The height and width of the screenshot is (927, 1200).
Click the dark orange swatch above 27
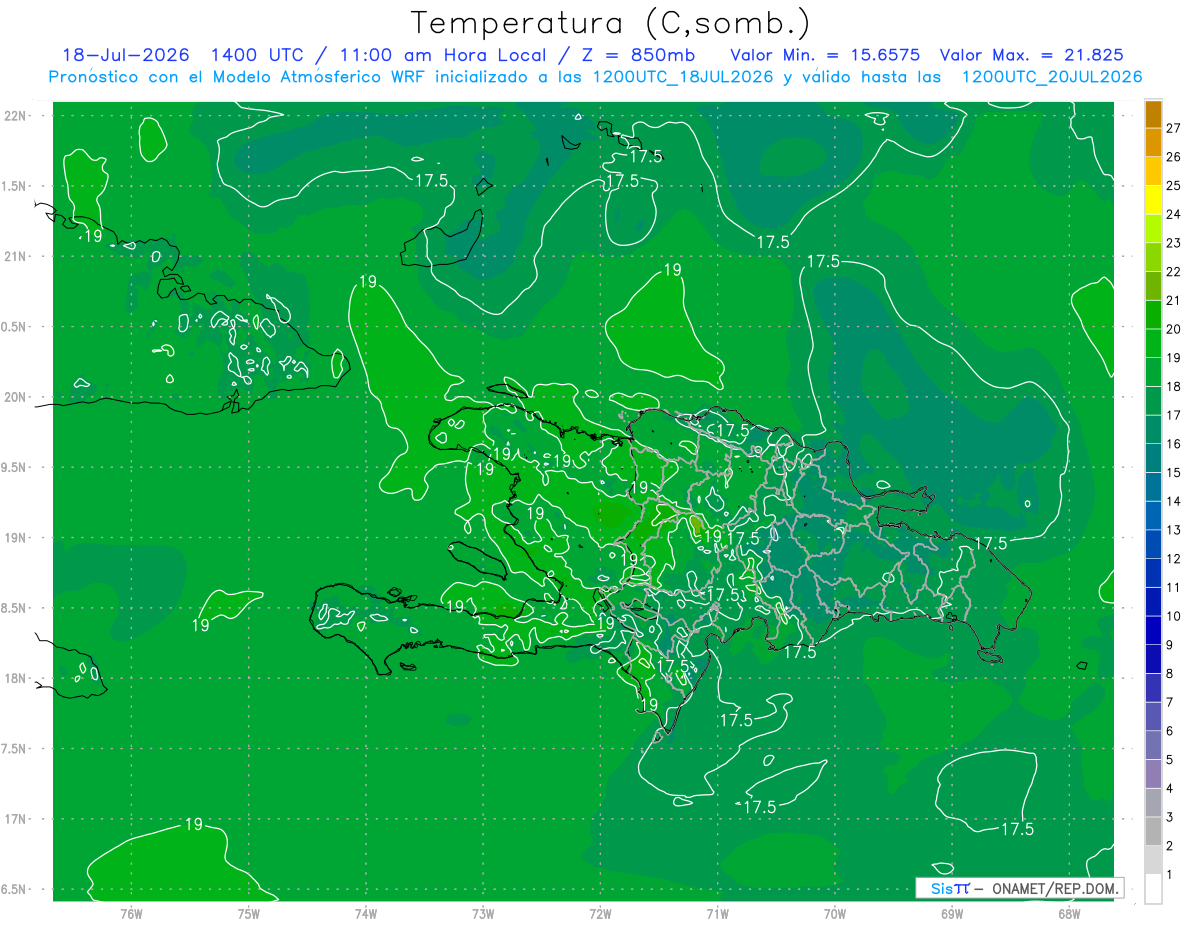pyautogui.click(x=1153, y=113)
